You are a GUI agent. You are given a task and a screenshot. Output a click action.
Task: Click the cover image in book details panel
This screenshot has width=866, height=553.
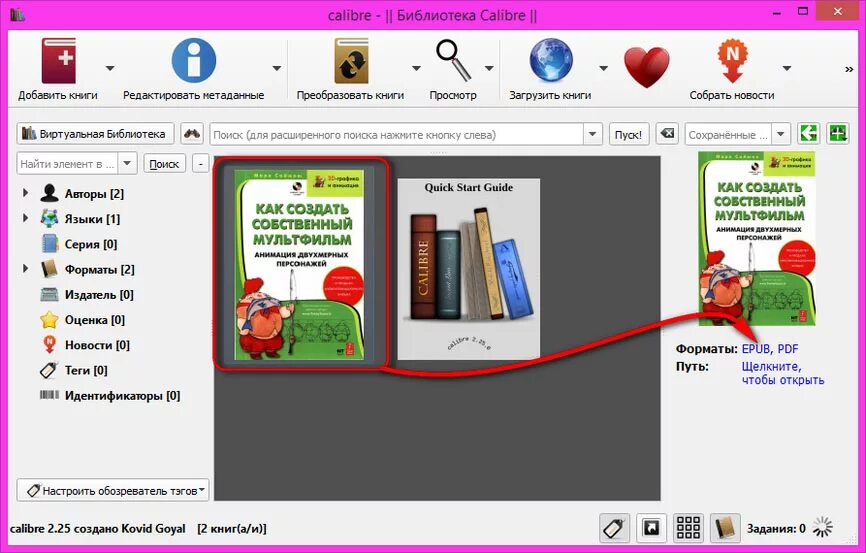coord(757,239)
